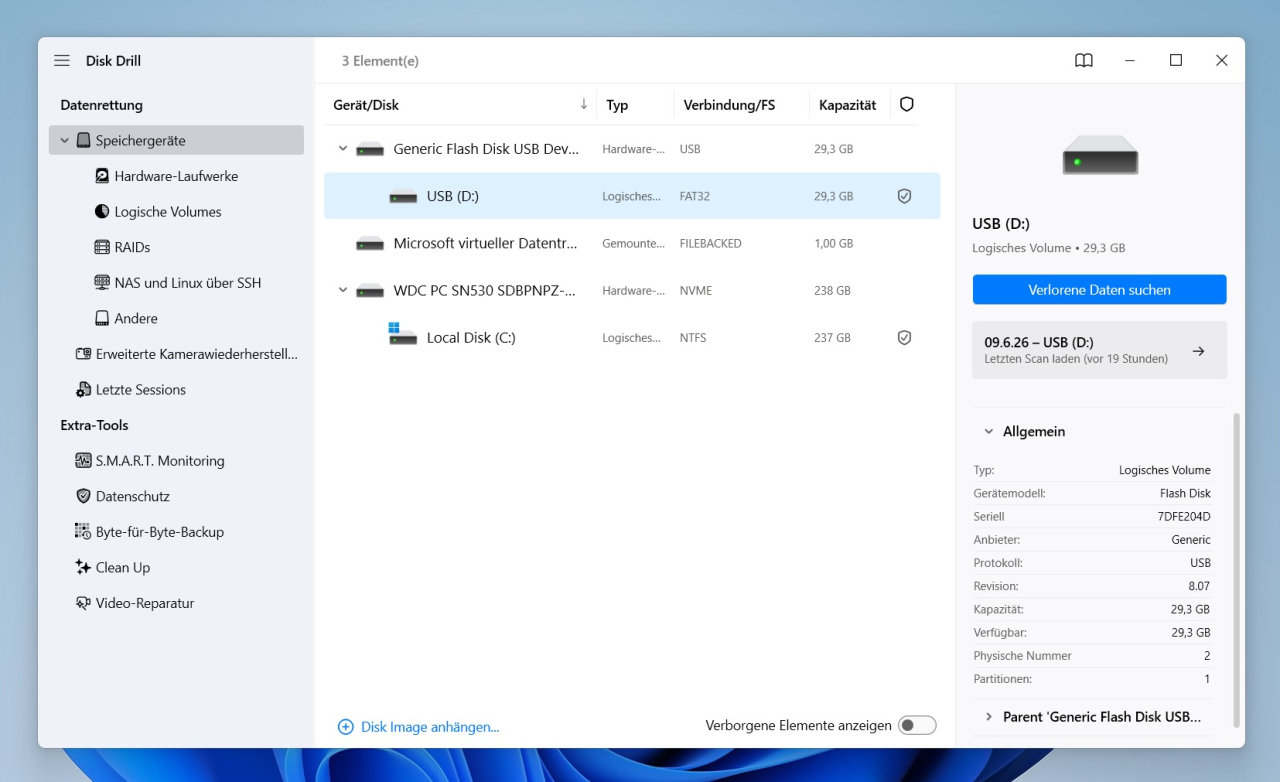Click the large drive image in details panel

[1100, 156]
